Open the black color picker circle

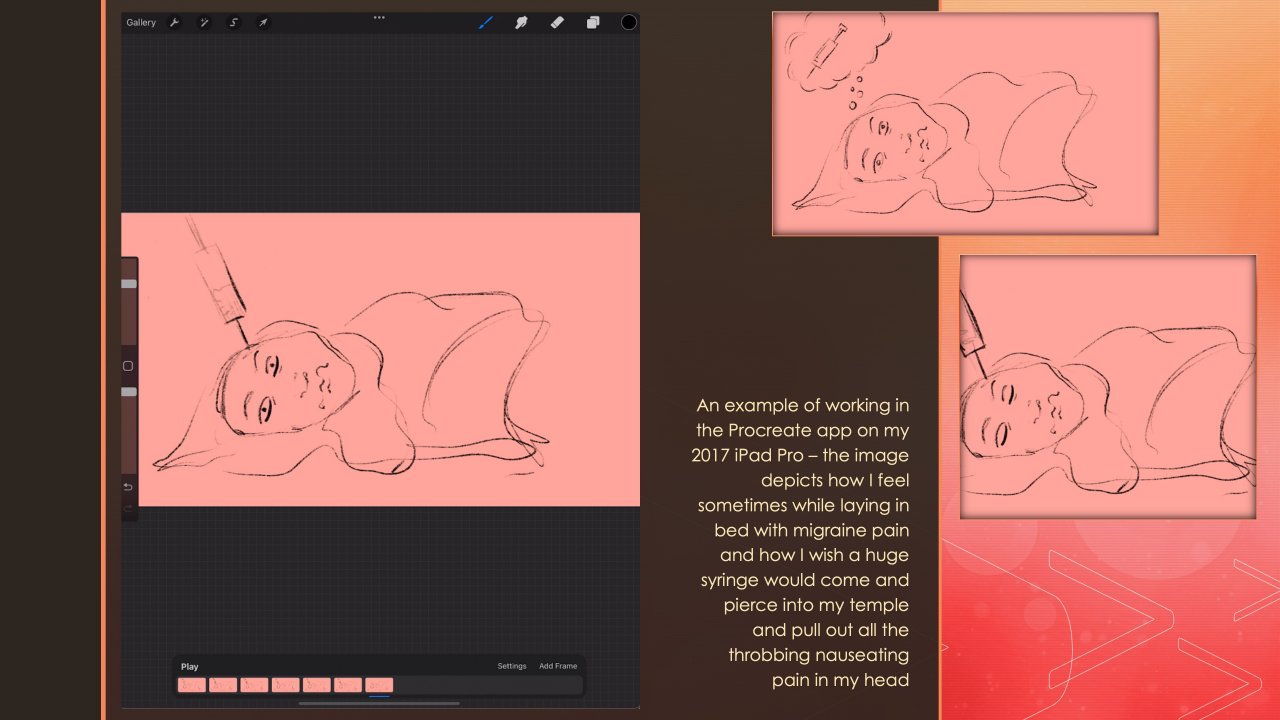(628, 22)
